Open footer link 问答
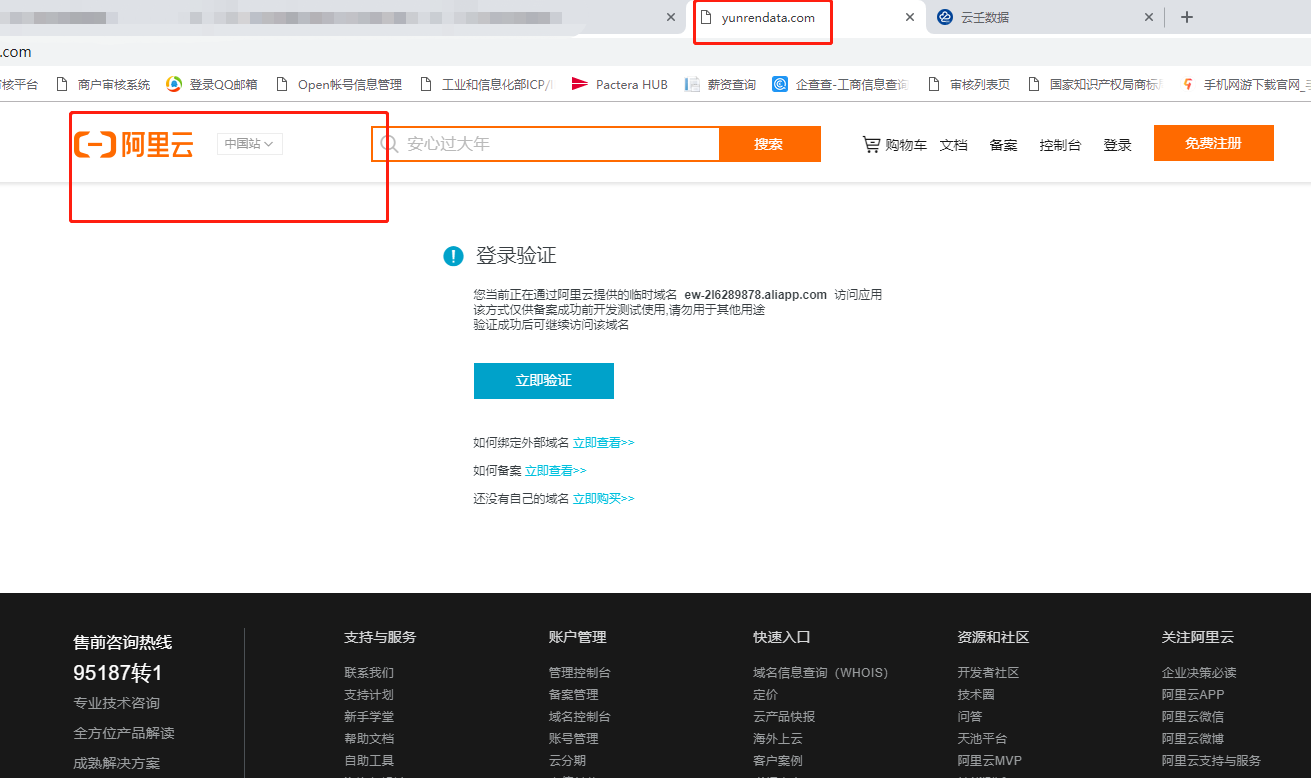This screenshot has height=778, width=1311. click(970, 717)
